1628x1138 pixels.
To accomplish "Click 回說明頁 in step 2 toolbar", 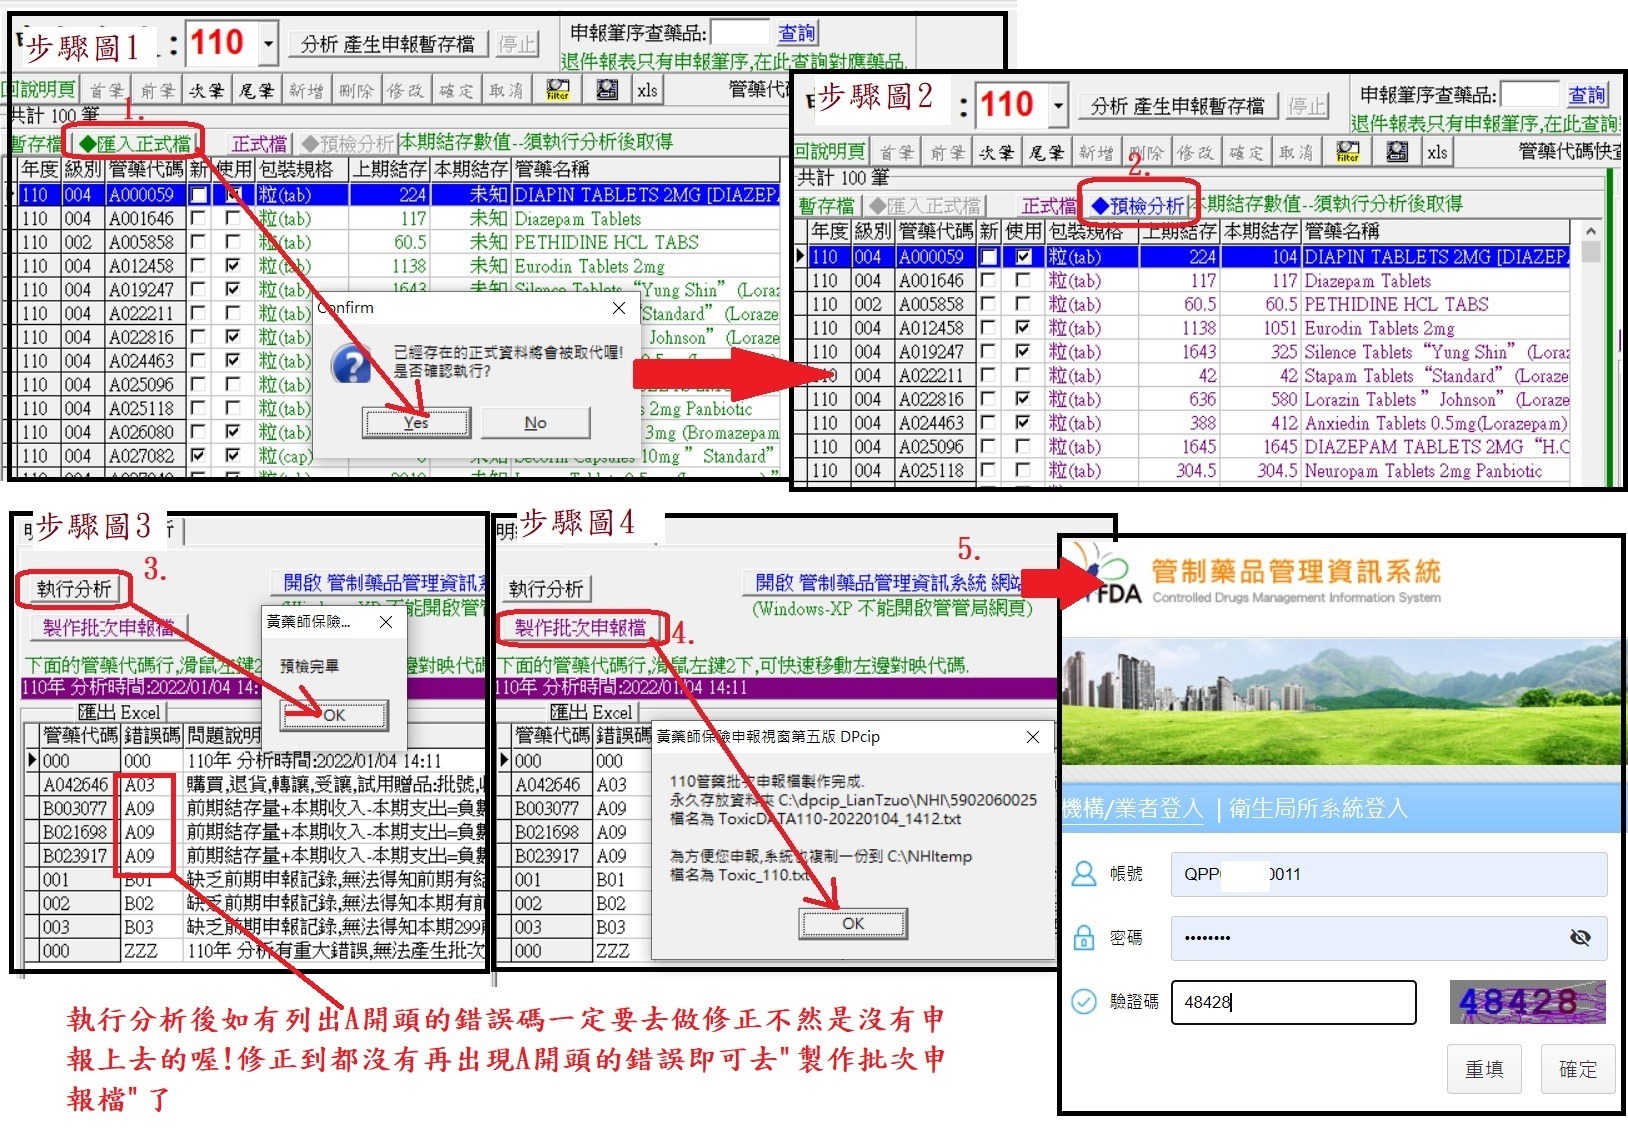I will (x=830, y=152).
